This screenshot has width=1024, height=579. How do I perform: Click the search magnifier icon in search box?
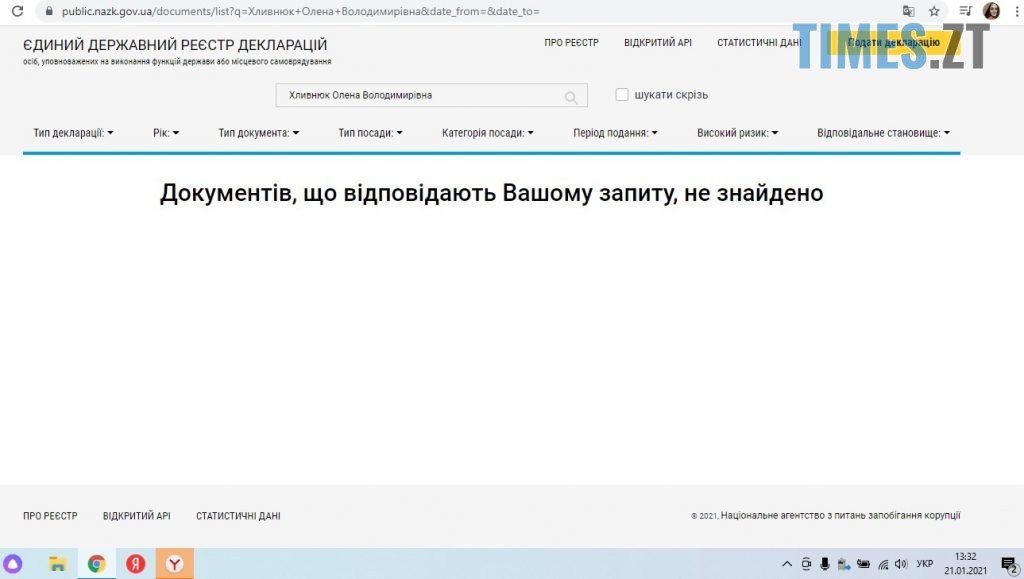571,97
